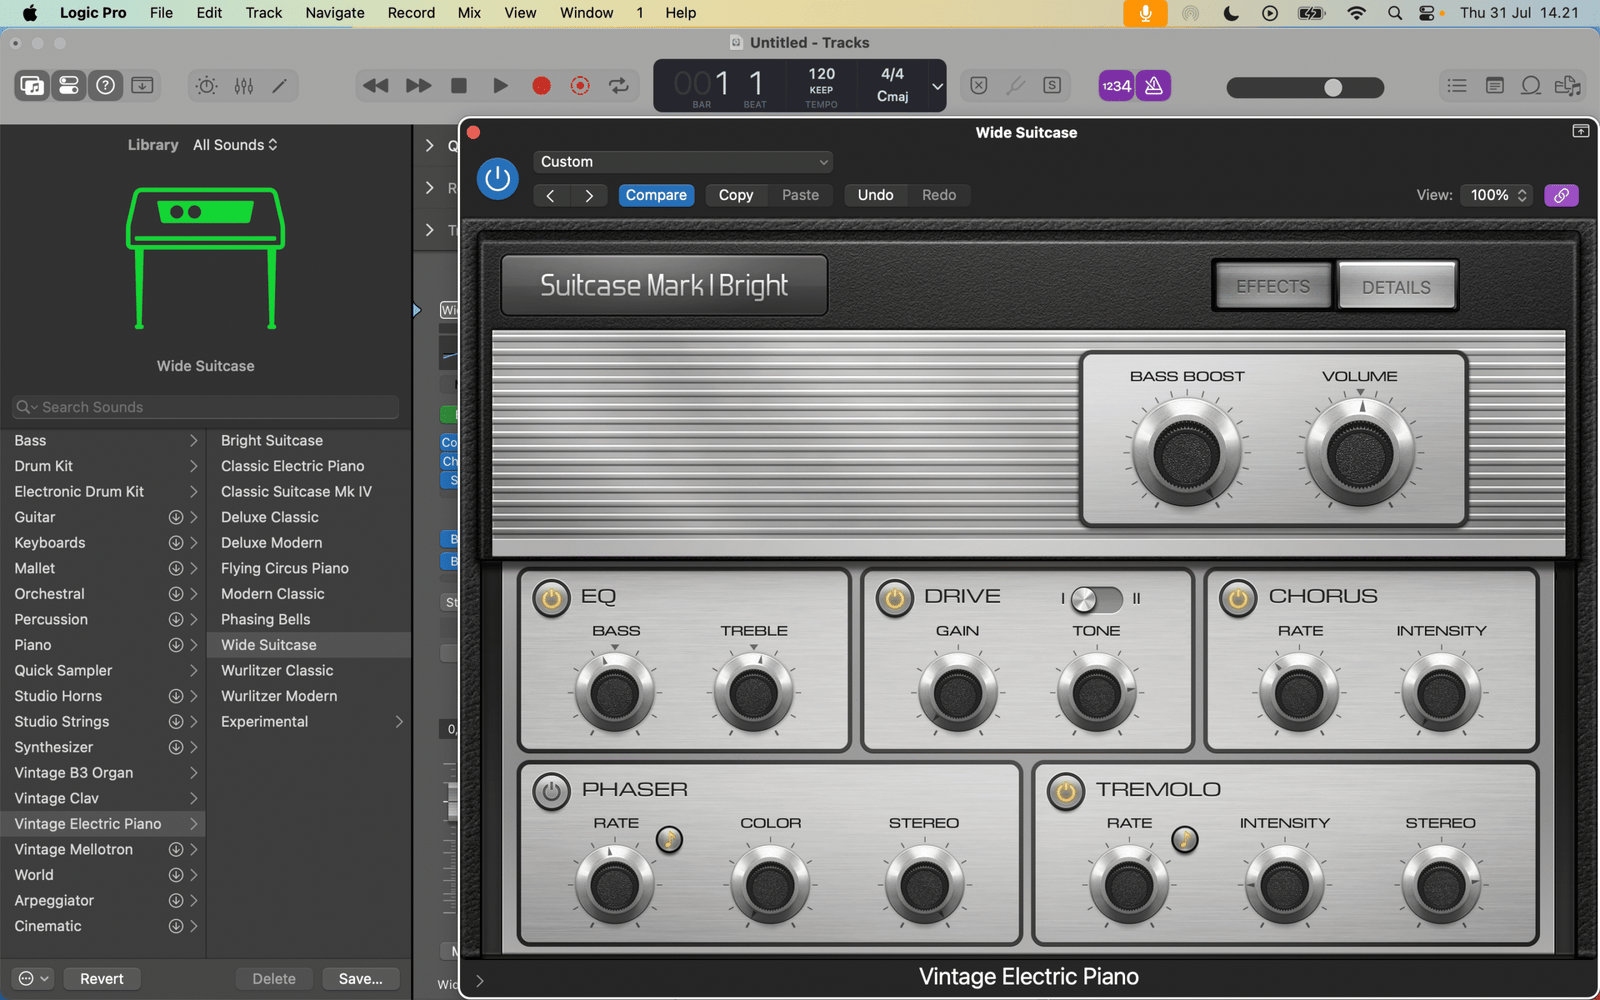Click the Compare button
Image resolution: width=1600 pixels, height=1000 pixels.
(656, 195)
